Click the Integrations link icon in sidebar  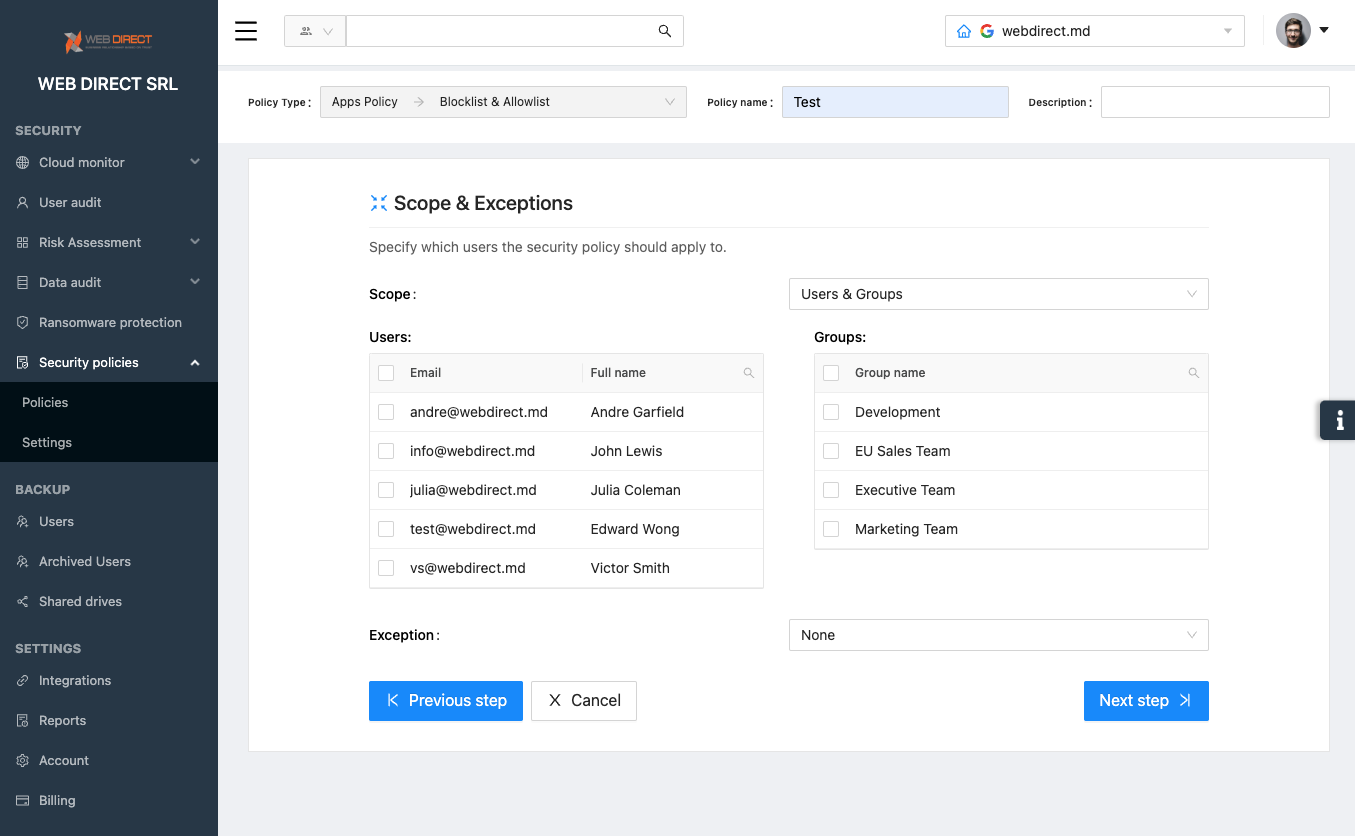[23, 681]
